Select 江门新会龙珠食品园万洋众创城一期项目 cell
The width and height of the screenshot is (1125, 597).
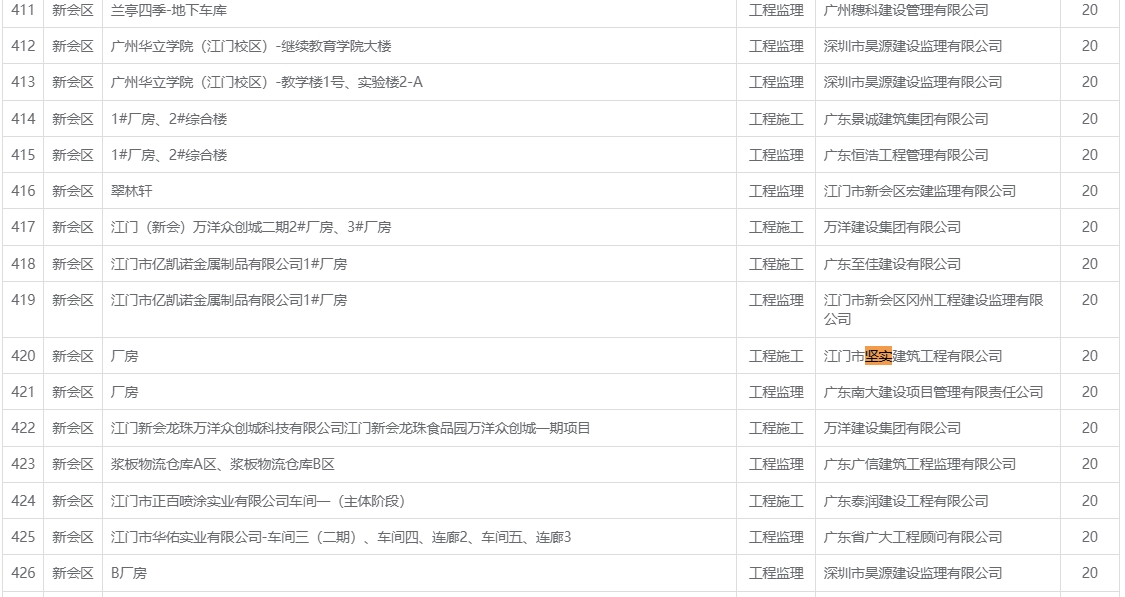click(350, 428)
